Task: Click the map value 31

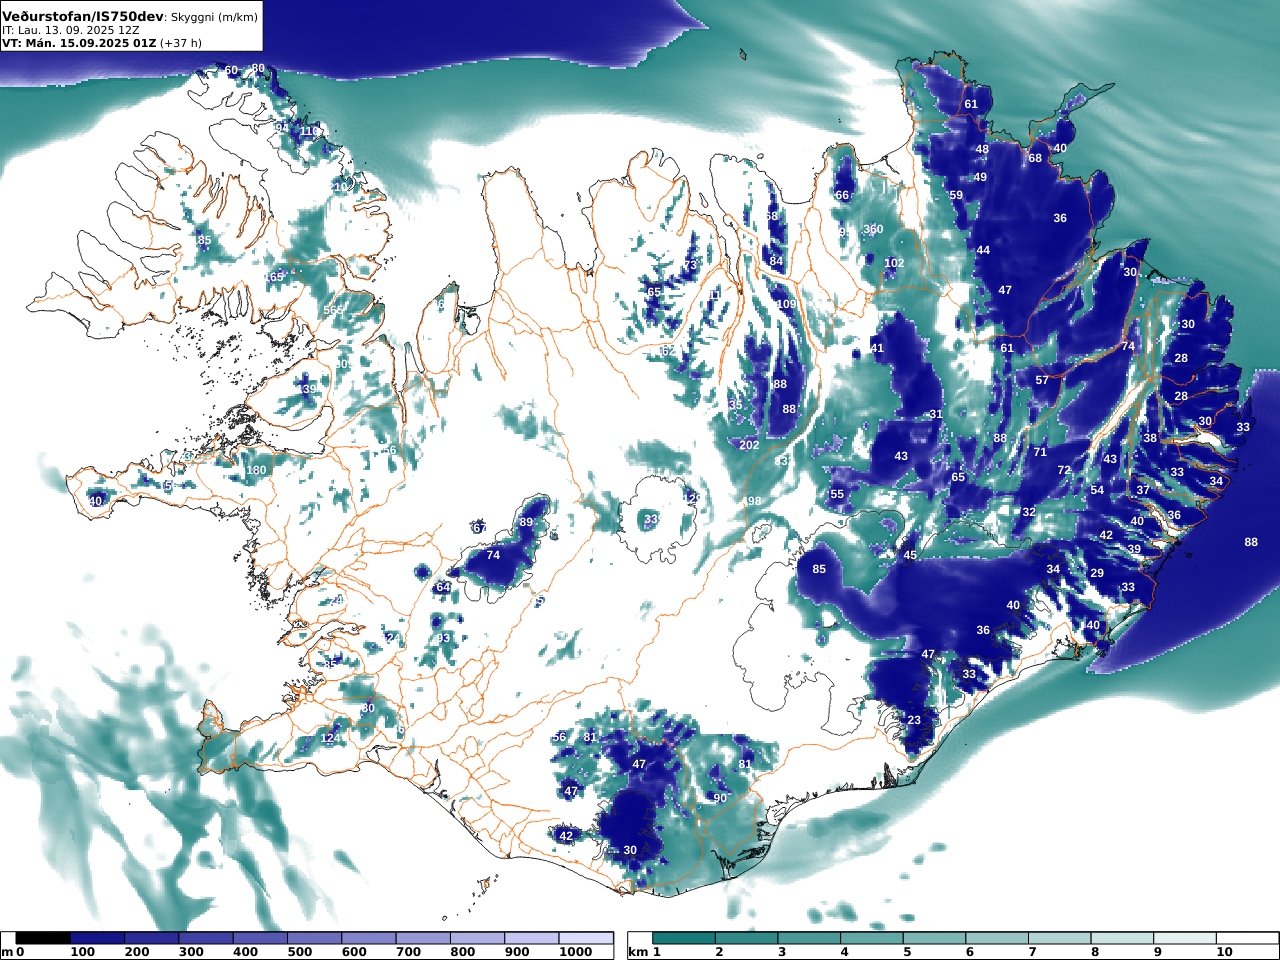Action: (x=936, y=414)
